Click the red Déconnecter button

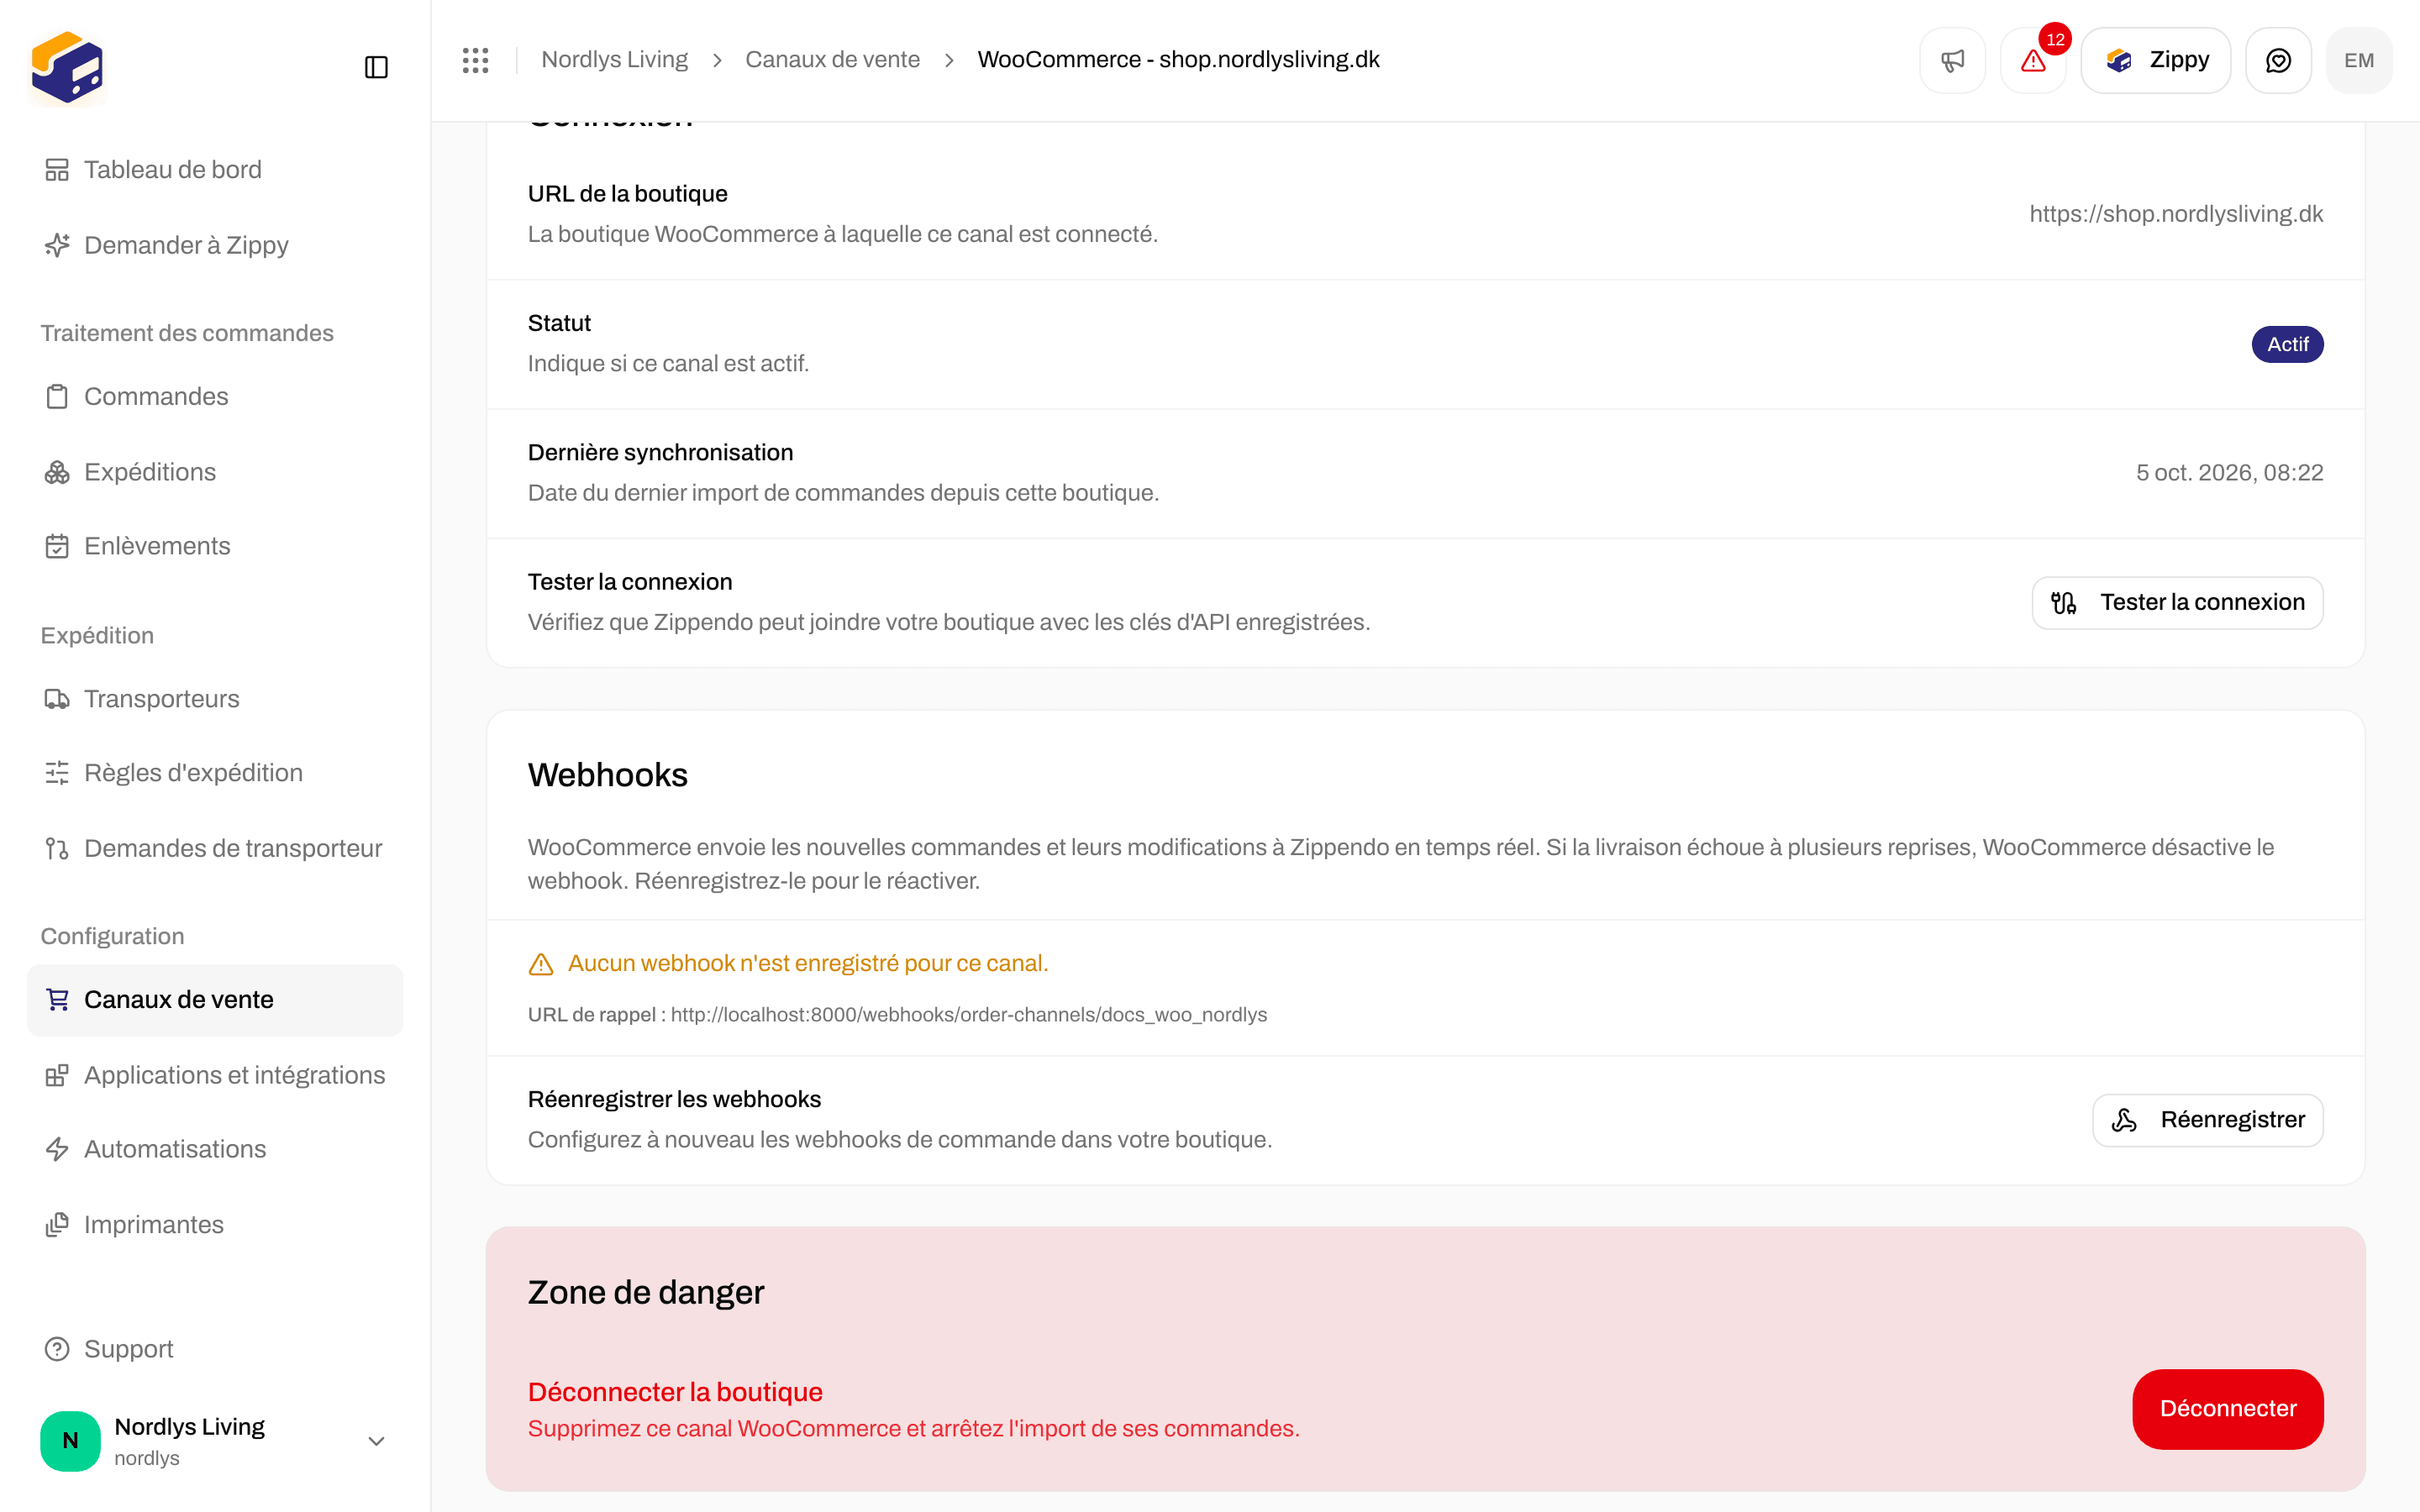click(x=2227, y=1409)
